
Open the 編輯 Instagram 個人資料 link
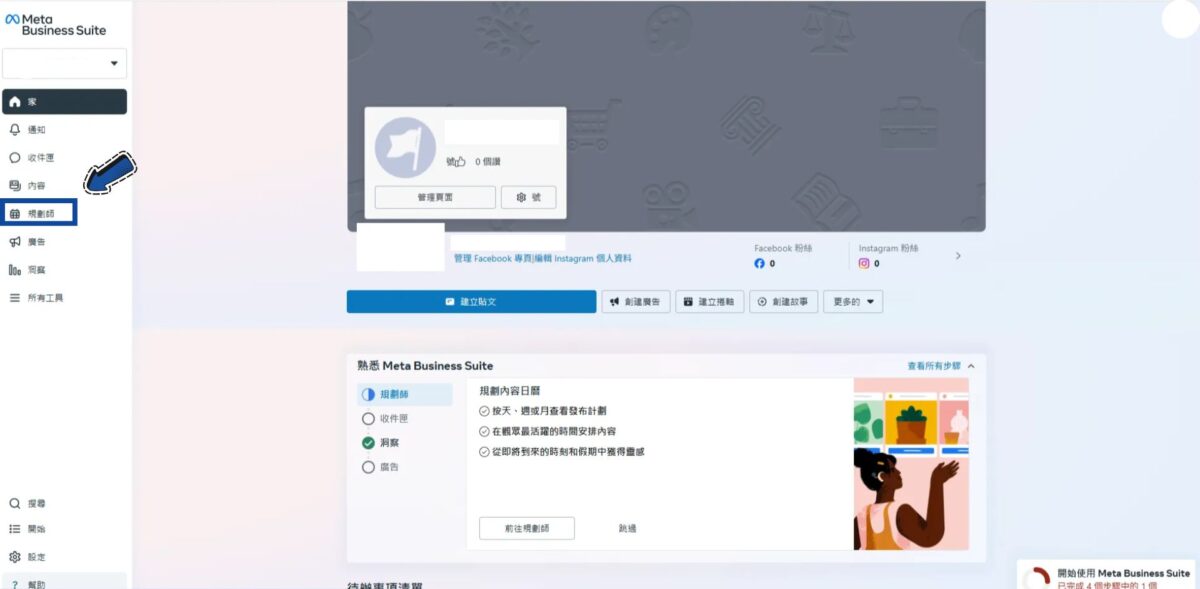583,258
